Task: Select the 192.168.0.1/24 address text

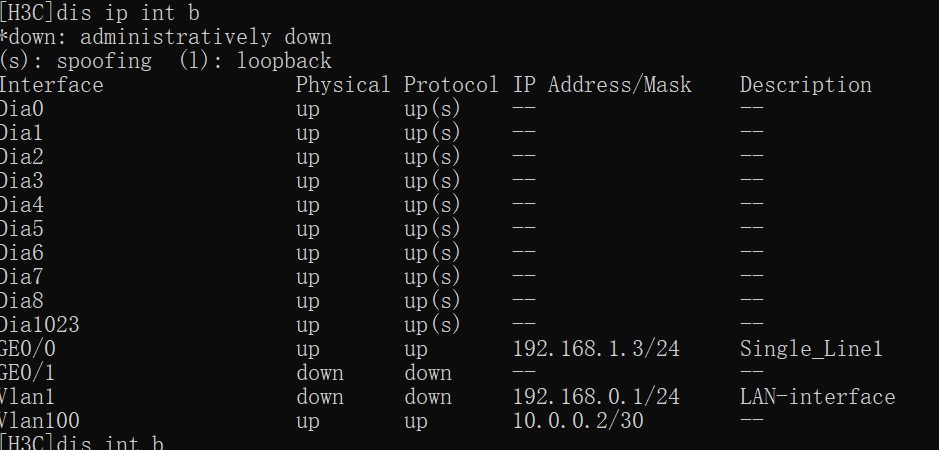Action: pyautogui.click(x=596, y=397)
